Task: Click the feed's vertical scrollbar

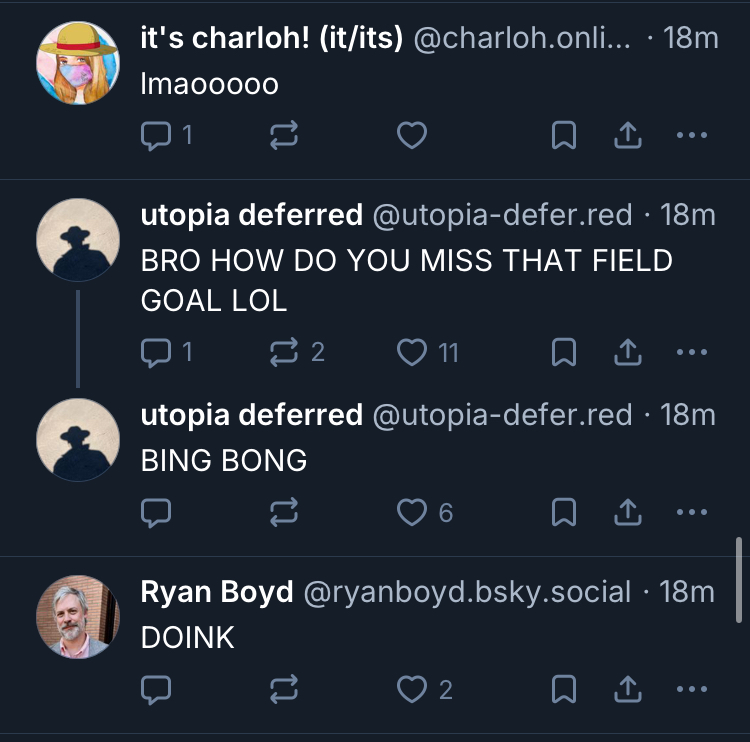Action: [740, 580]
